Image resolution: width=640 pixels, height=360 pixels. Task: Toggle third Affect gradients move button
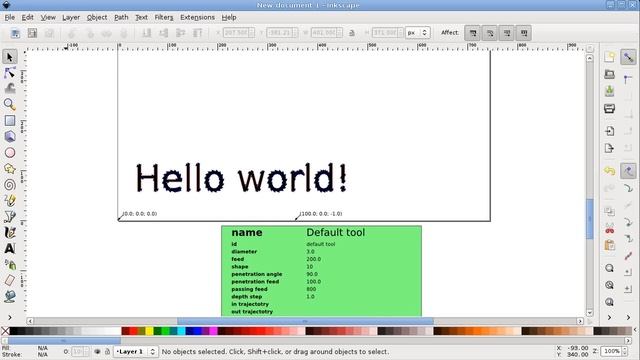(x=507, y=33)
